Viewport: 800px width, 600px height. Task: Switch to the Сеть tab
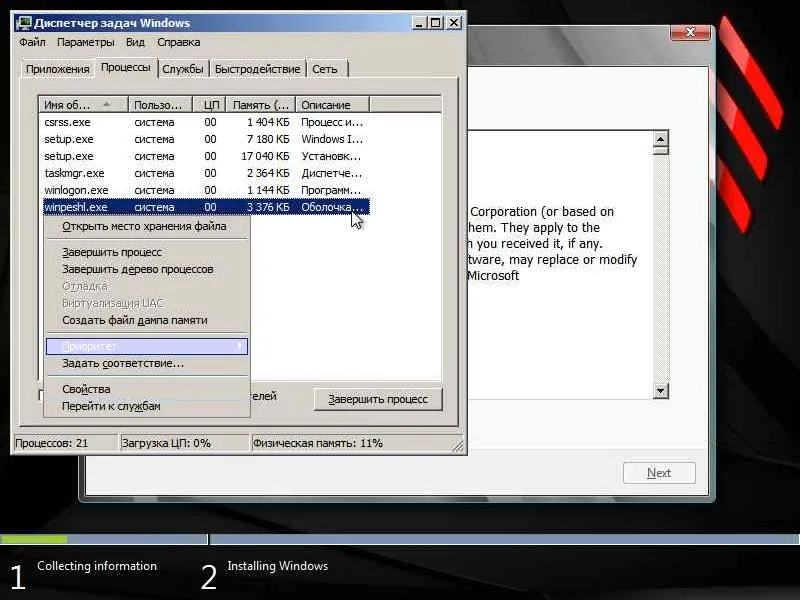[325, 69]
